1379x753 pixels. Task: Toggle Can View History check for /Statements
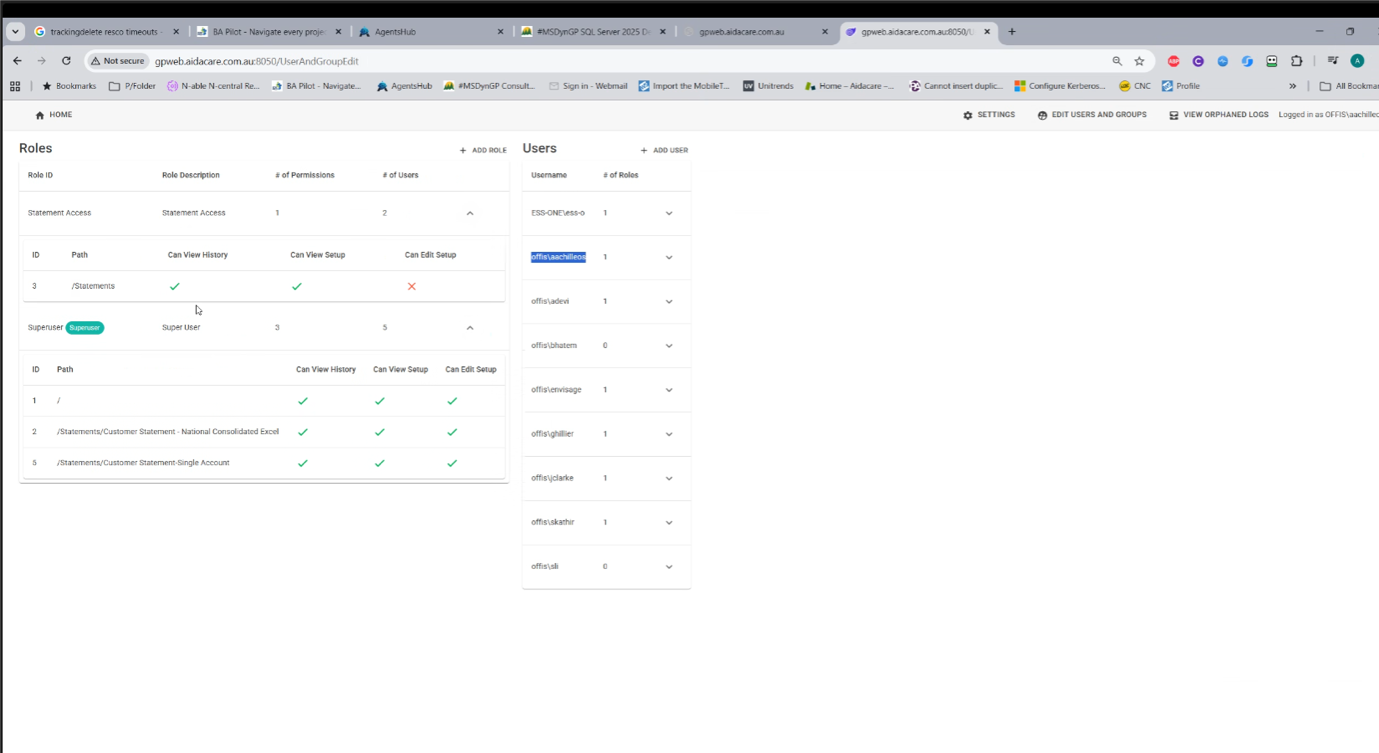coord(175,286)
